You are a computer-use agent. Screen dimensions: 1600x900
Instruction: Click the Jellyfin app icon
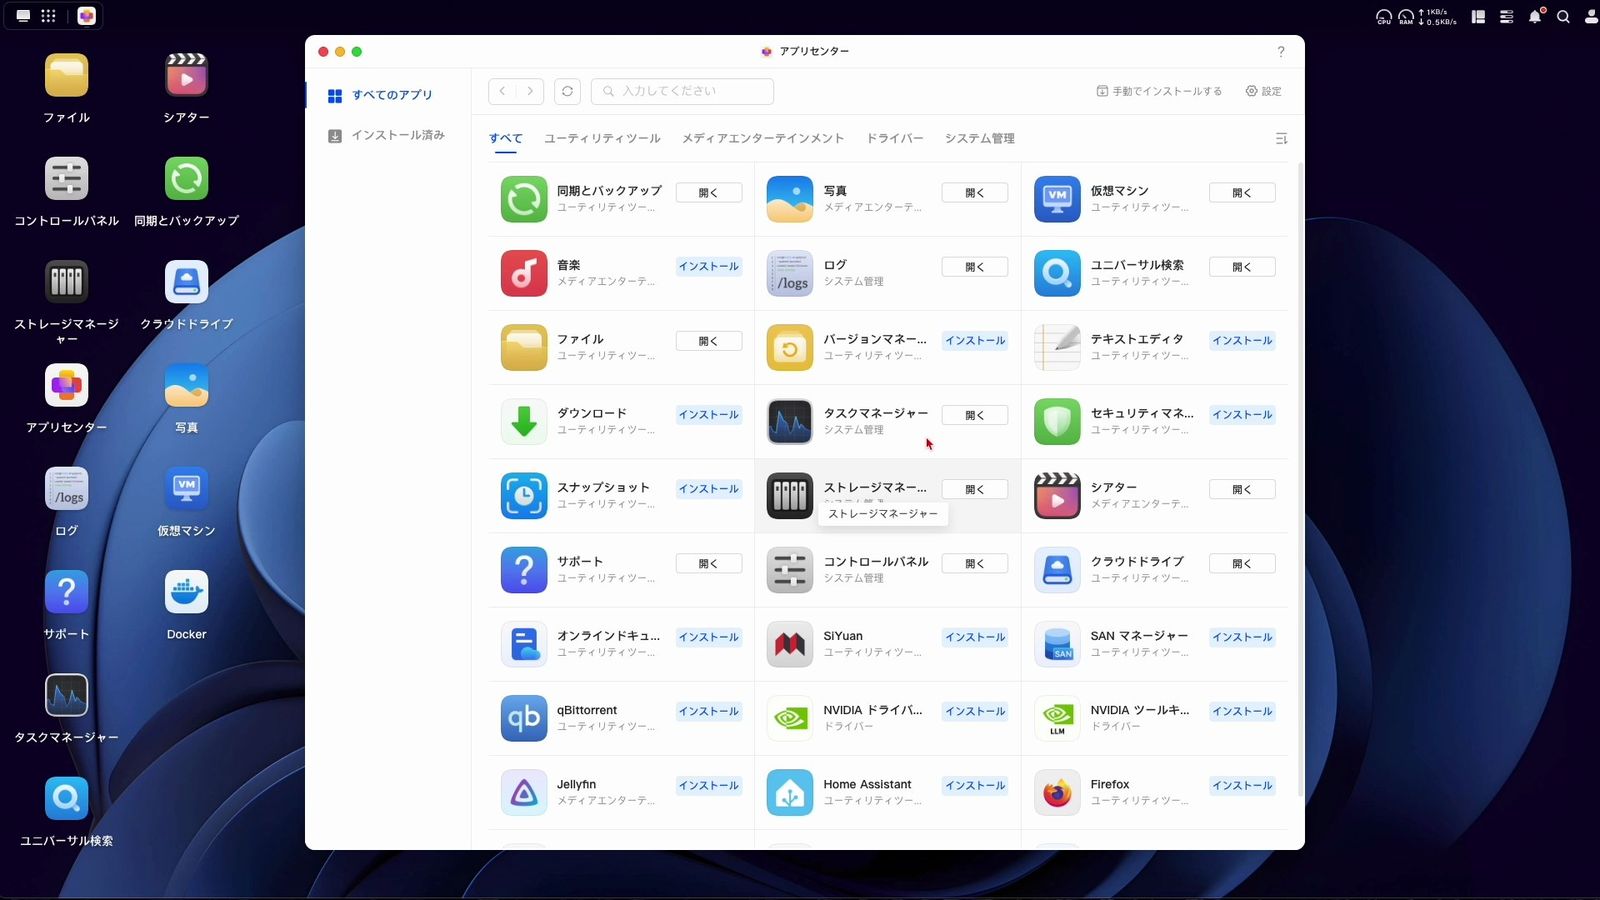coord(524,793)
